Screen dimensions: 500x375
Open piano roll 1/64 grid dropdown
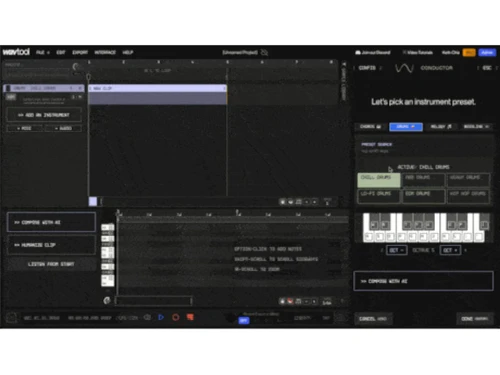(x=327, y=301)
